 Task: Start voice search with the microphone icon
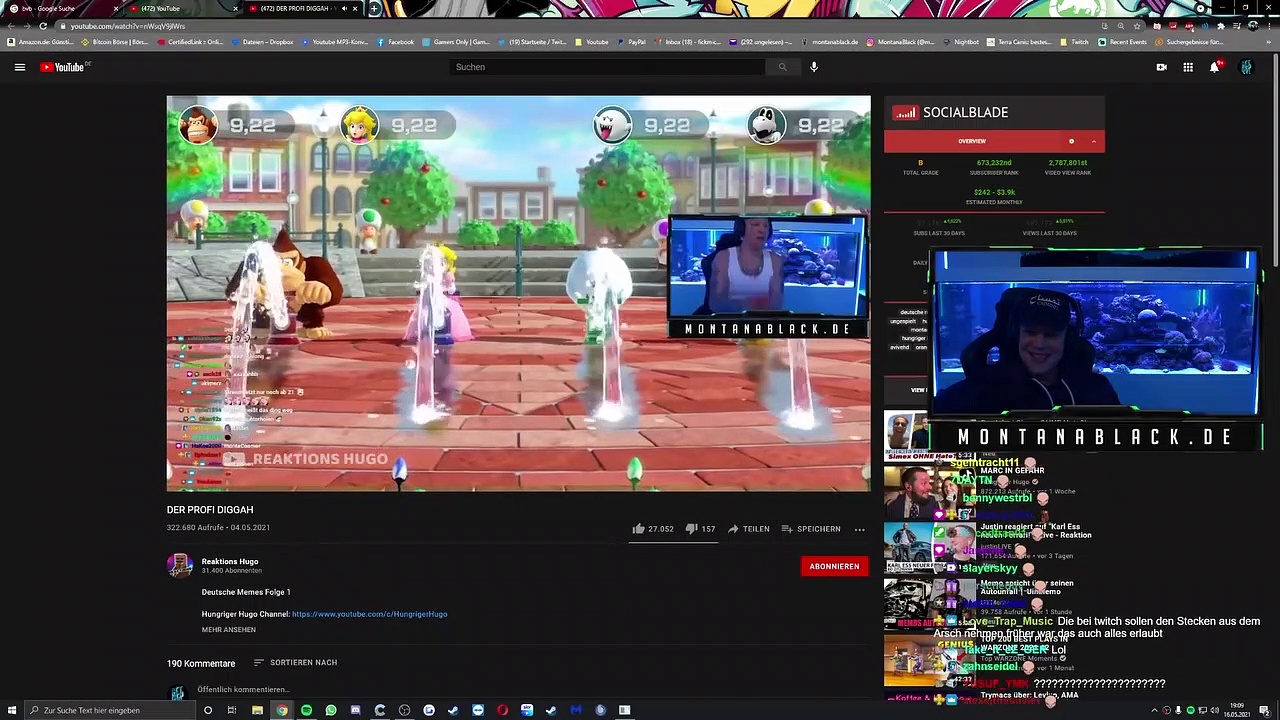[x=814, y=67]
